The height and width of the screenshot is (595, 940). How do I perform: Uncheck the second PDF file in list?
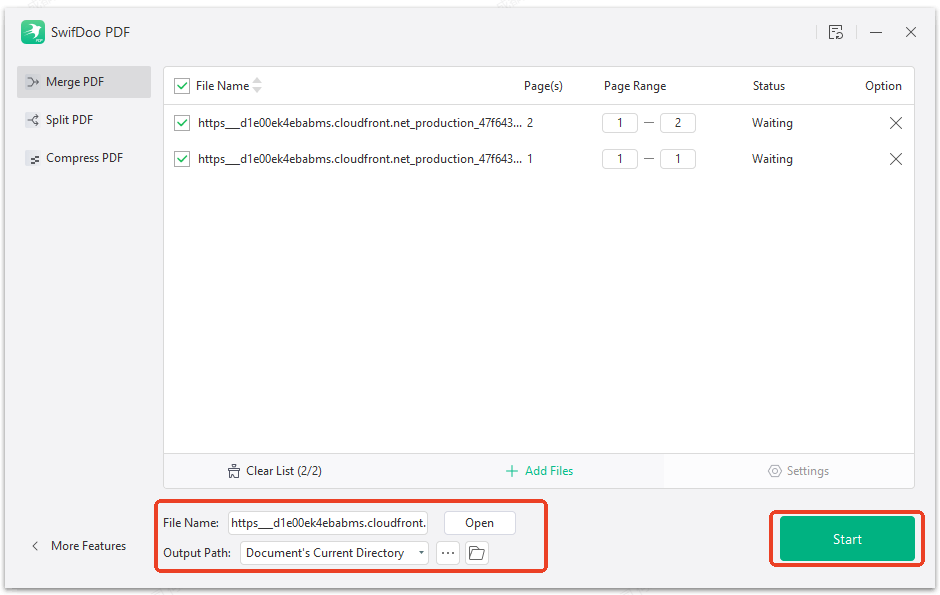coord(182,158)
